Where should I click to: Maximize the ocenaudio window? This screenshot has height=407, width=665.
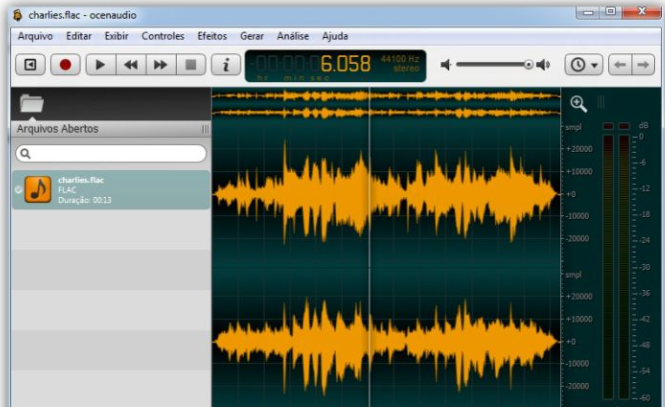click(x=611, y=12)
